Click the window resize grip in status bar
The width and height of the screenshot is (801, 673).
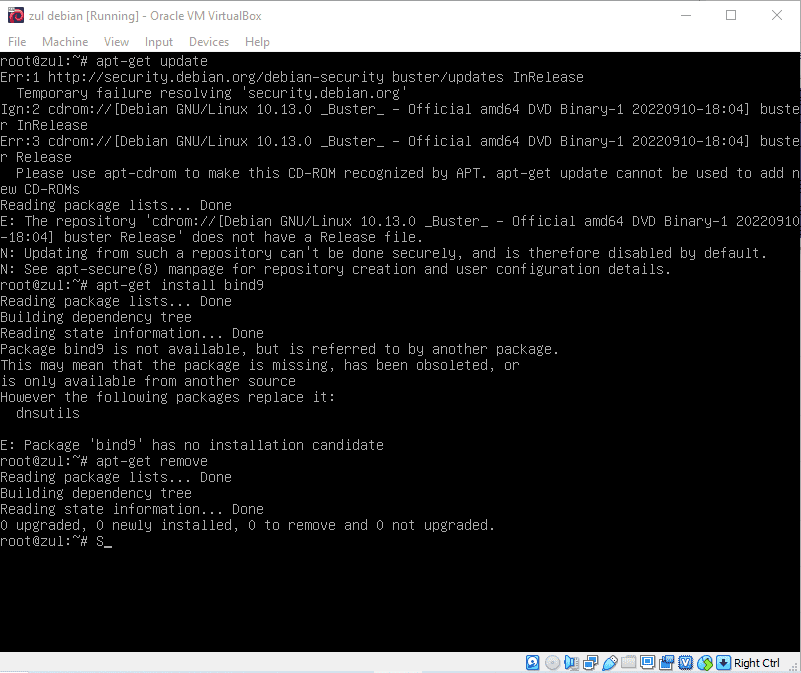coord(793,665)
